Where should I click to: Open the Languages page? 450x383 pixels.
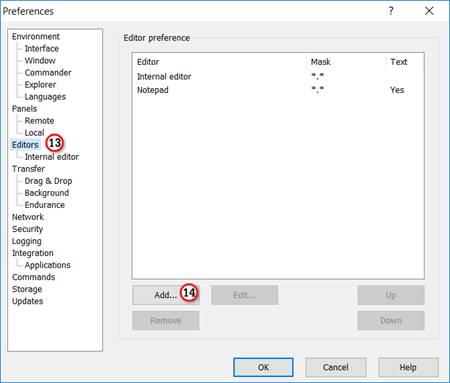pos(45,97)
